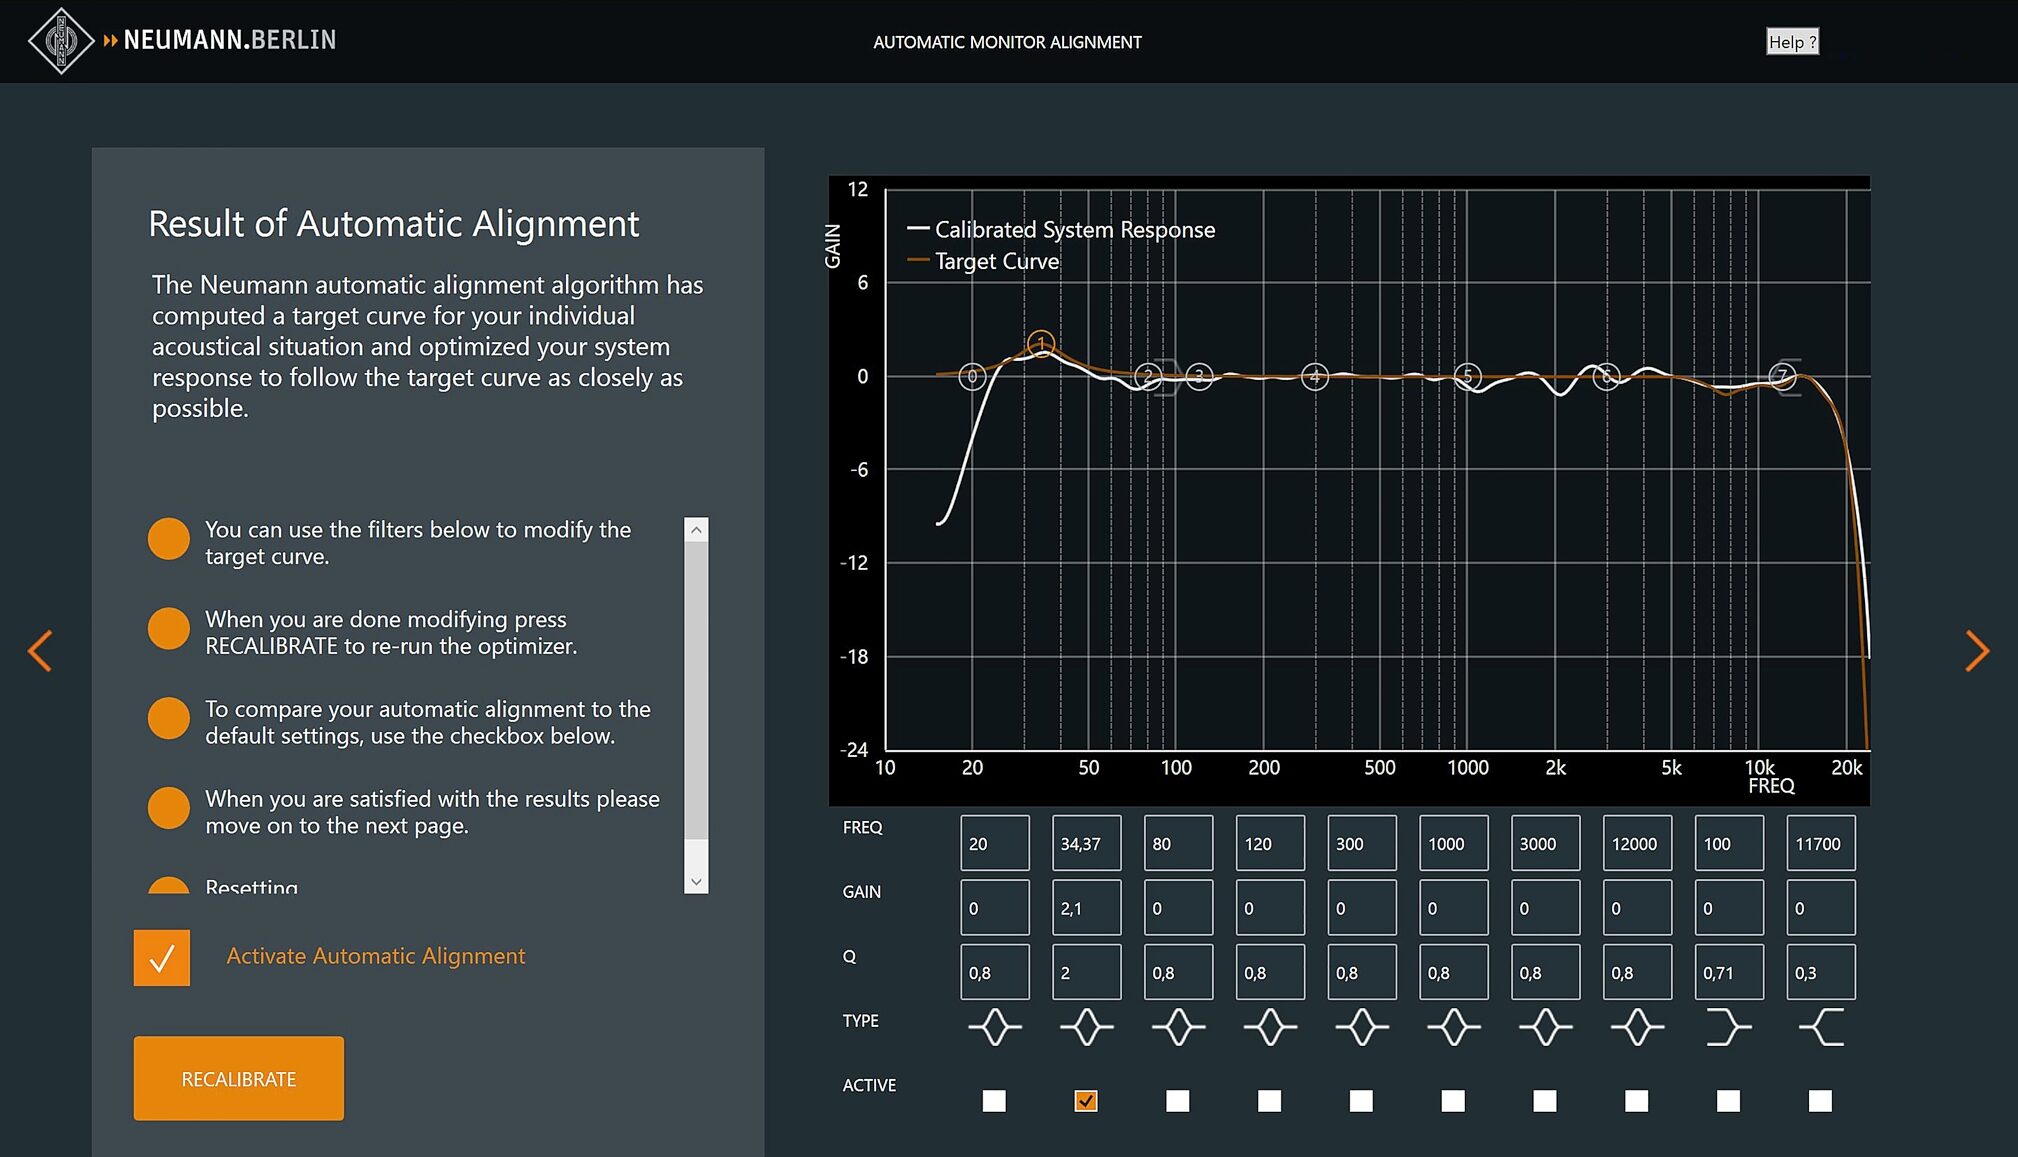Enable the 3000 Hz filter active checkbox

click(x=1545, y=1101)
